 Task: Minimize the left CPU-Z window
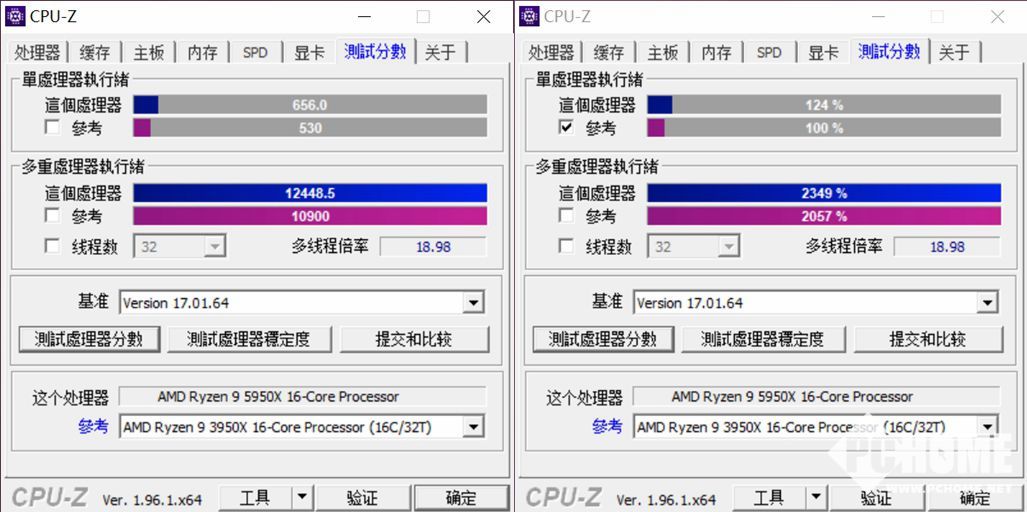click(x=364, y=16)
